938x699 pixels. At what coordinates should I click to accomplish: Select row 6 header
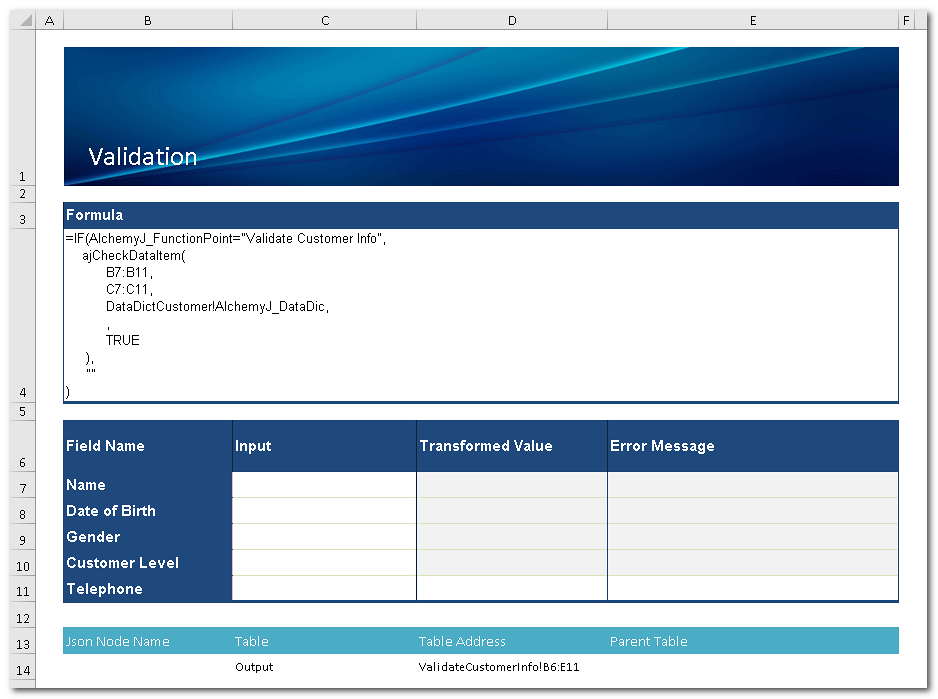(23, 446)
